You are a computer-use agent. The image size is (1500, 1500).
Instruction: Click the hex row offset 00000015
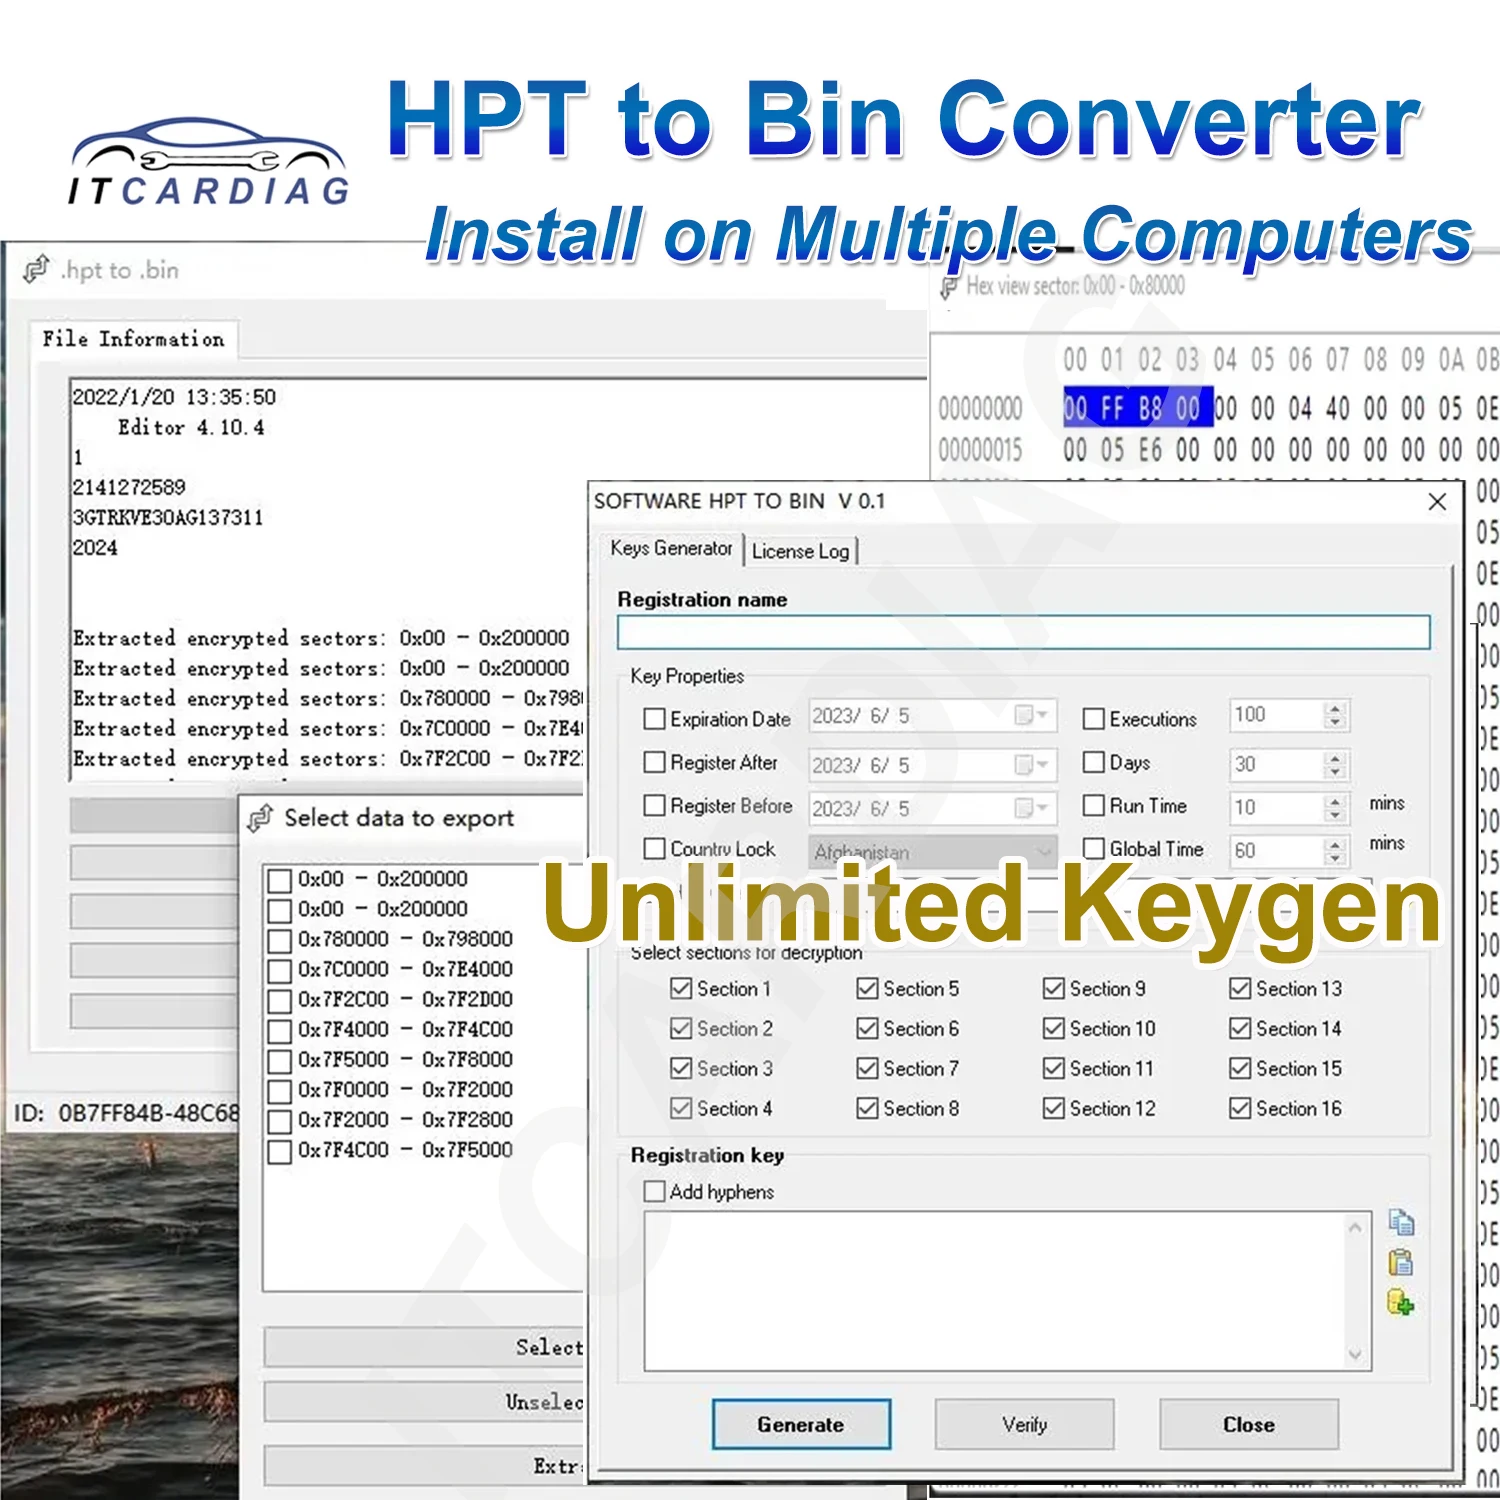click(x=980, y=451)
